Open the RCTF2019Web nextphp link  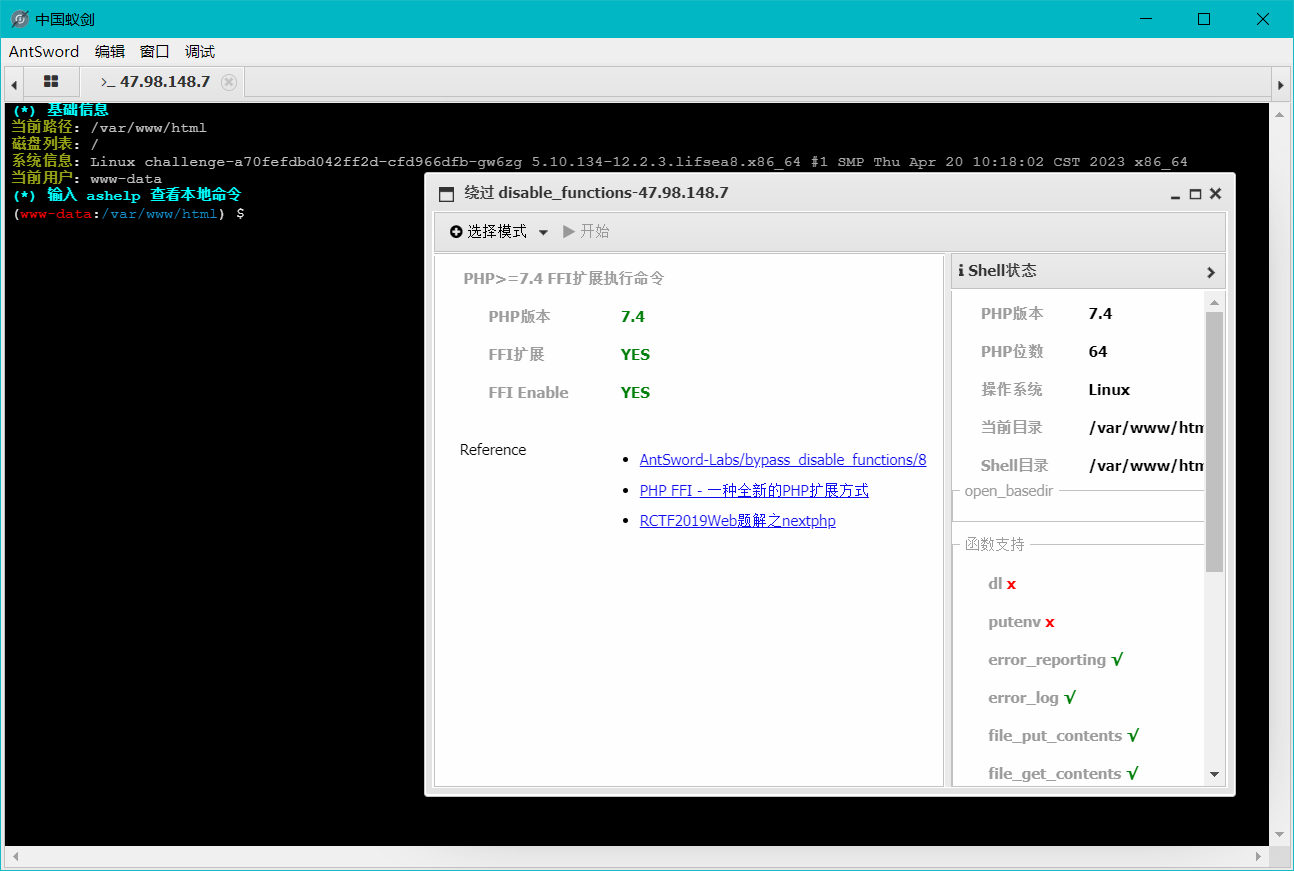point(737,521)
